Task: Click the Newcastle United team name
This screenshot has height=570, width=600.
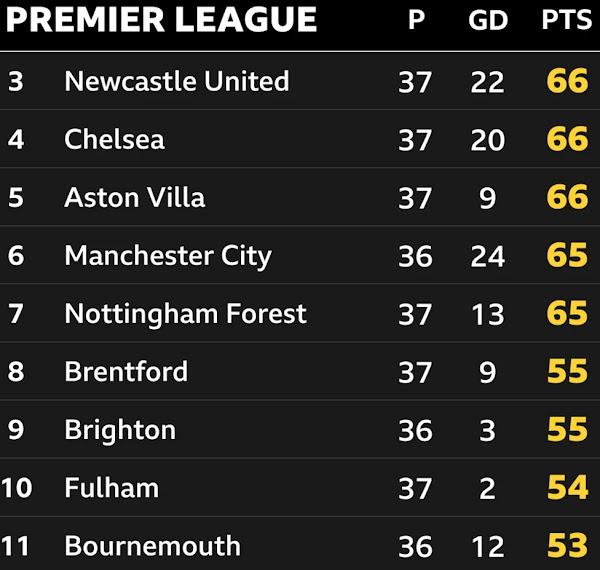Action: pyautogui.click(x=177, y=81)
